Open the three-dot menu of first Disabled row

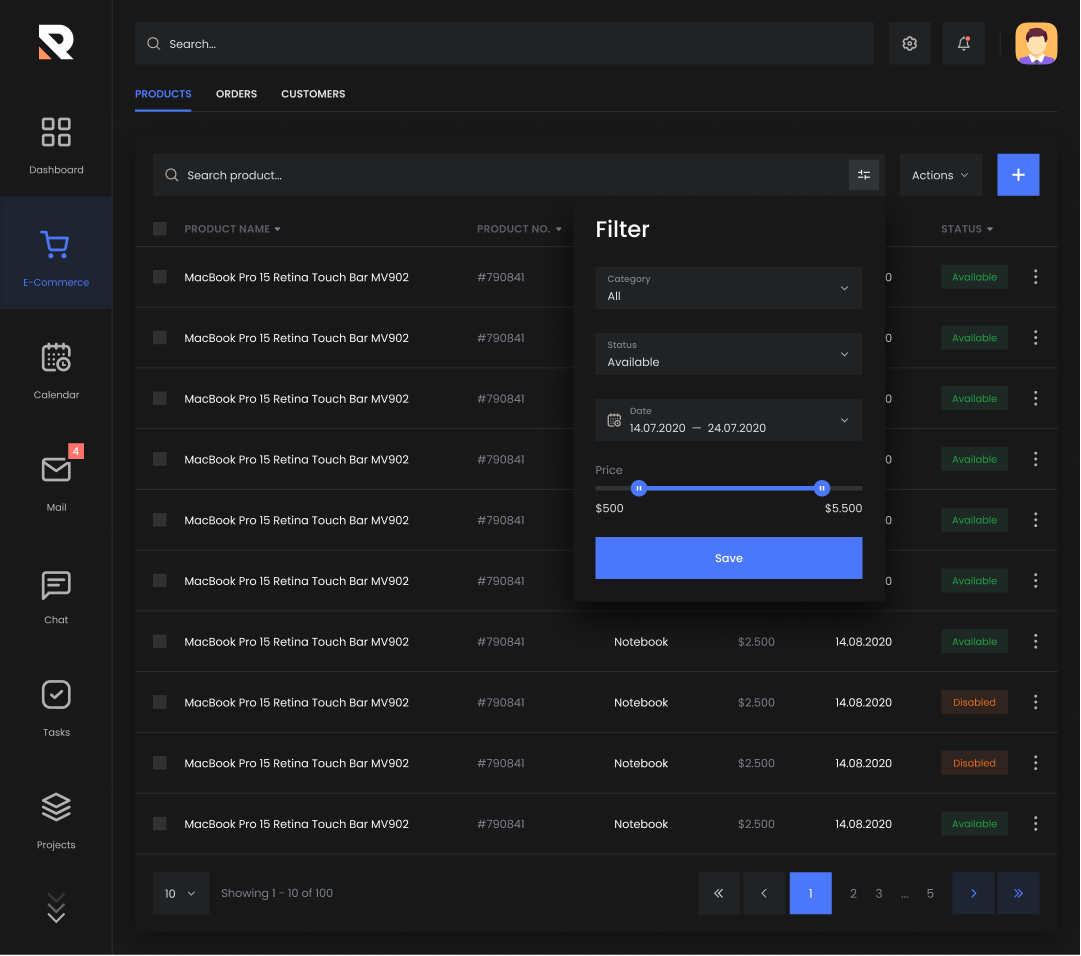[1035, 702]
